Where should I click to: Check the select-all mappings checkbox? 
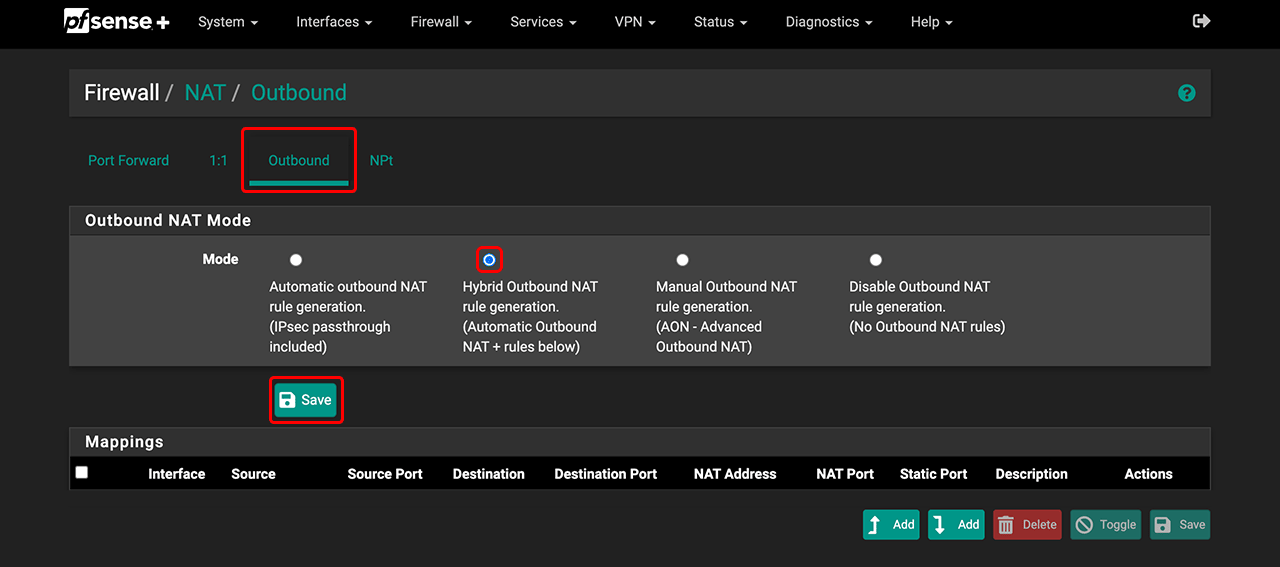pos(82,473)
